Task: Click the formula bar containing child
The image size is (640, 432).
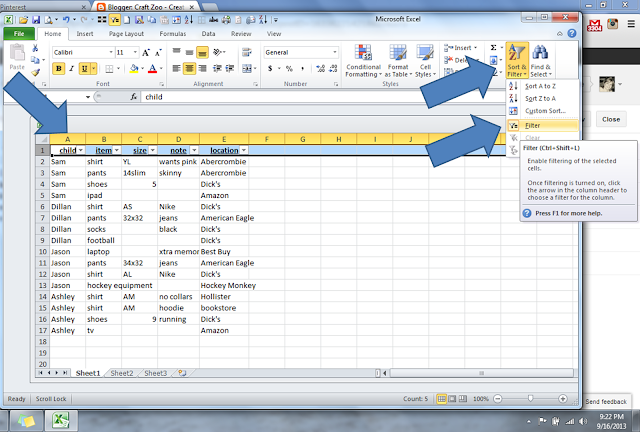Action: click(322, 97)
